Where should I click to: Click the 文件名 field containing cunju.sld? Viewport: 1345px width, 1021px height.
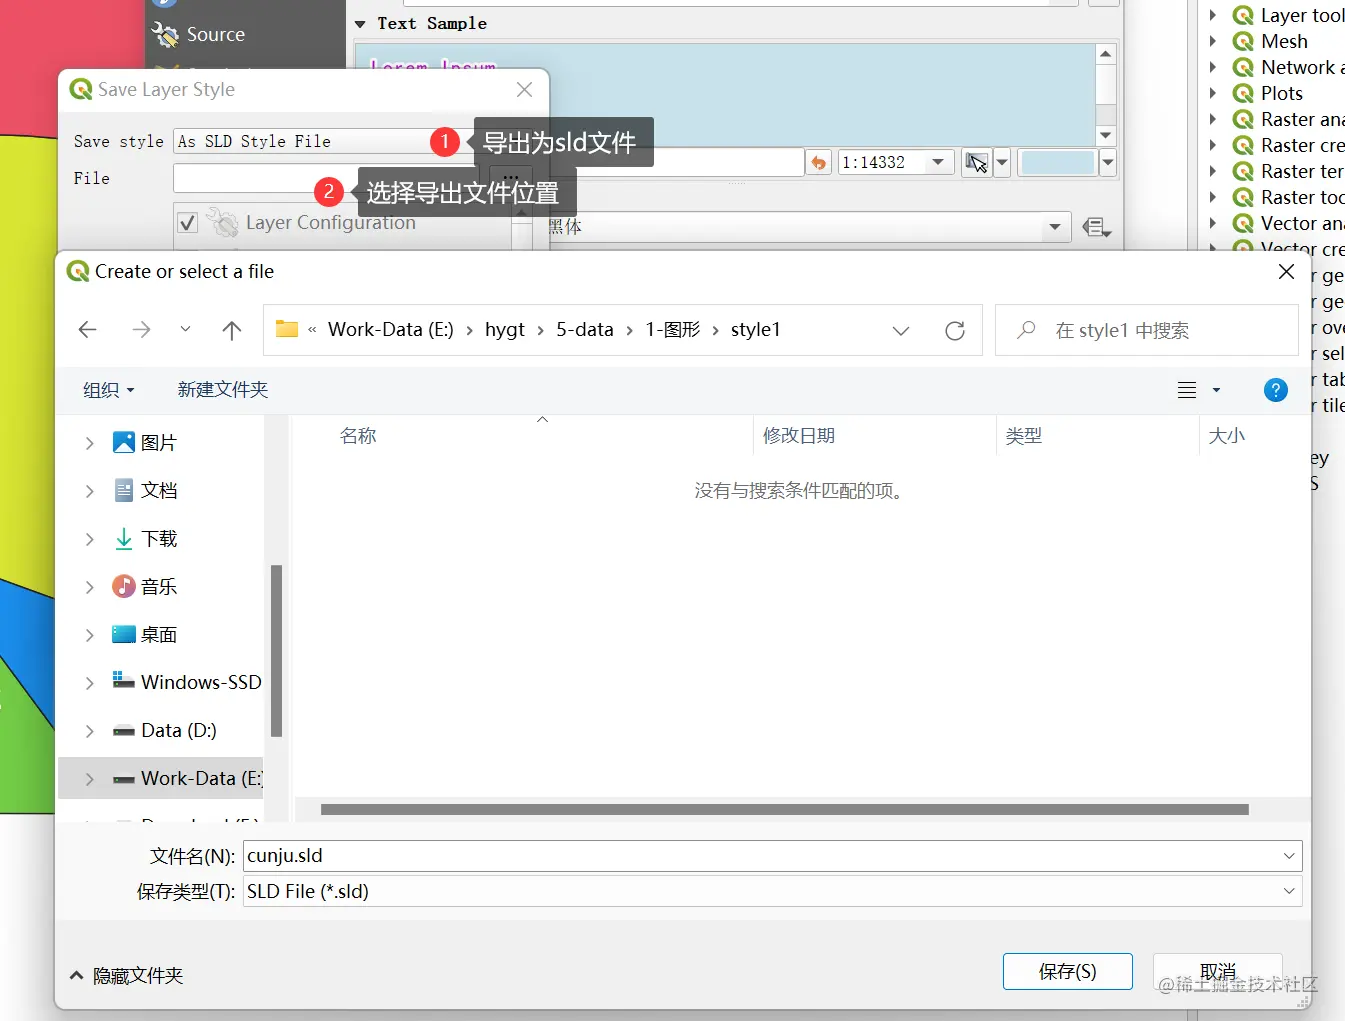(x=762, y=855)
